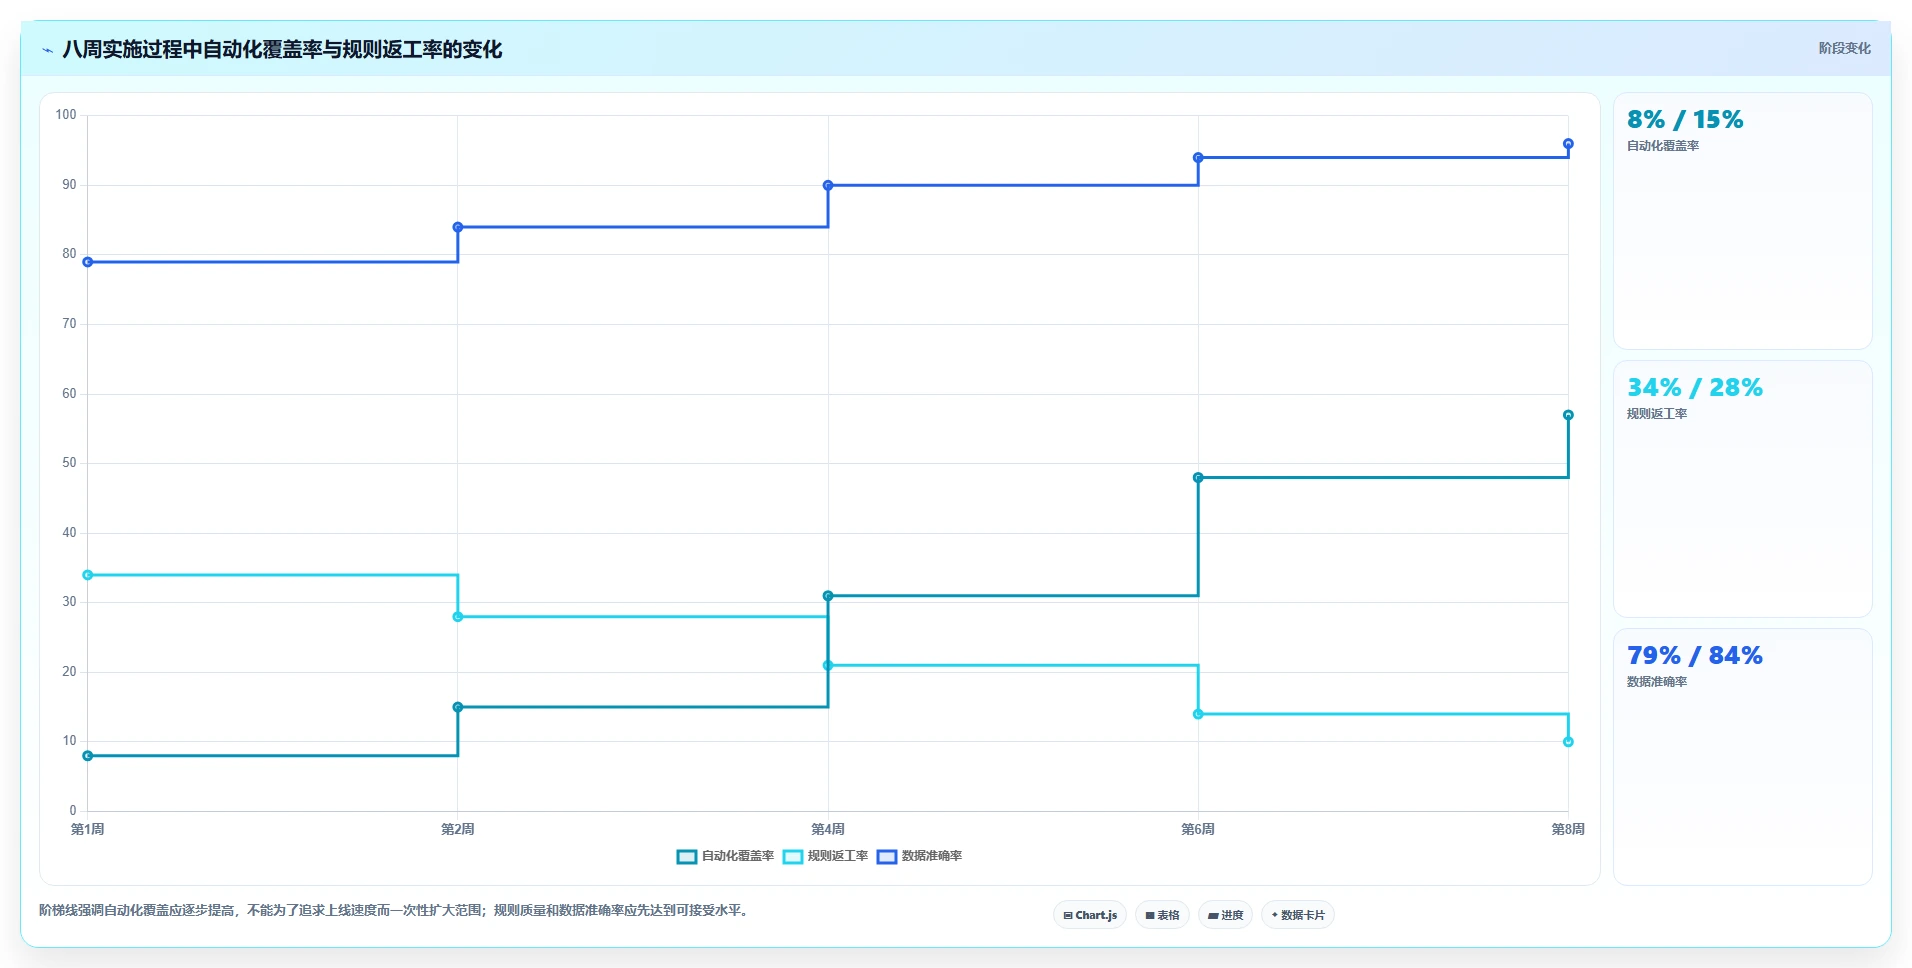Click the 第1周 x-axis label
Image resolution: width=1912 pixels, height=968 pixels.
click(x=88, y=829)
